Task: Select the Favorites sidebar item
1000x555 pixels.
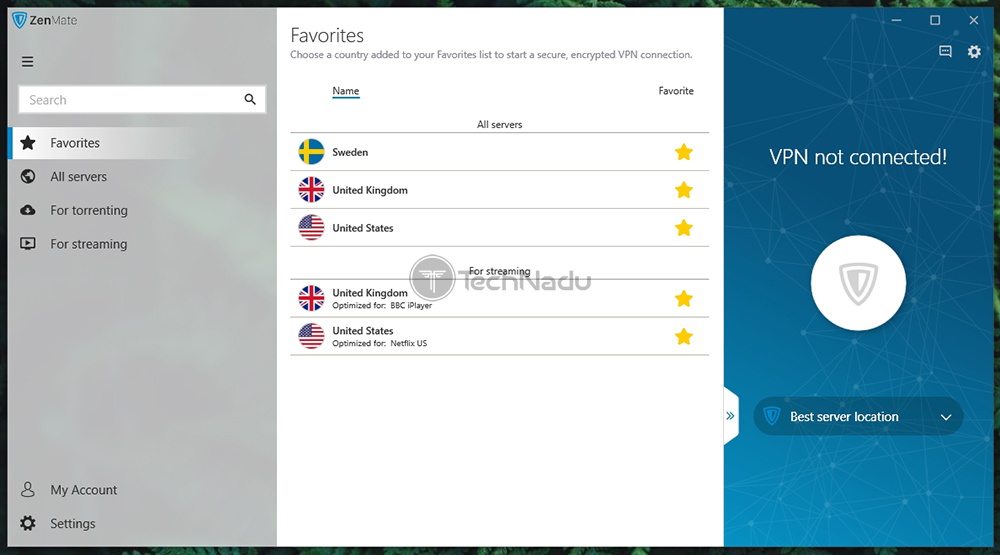Action: [142, 143]
